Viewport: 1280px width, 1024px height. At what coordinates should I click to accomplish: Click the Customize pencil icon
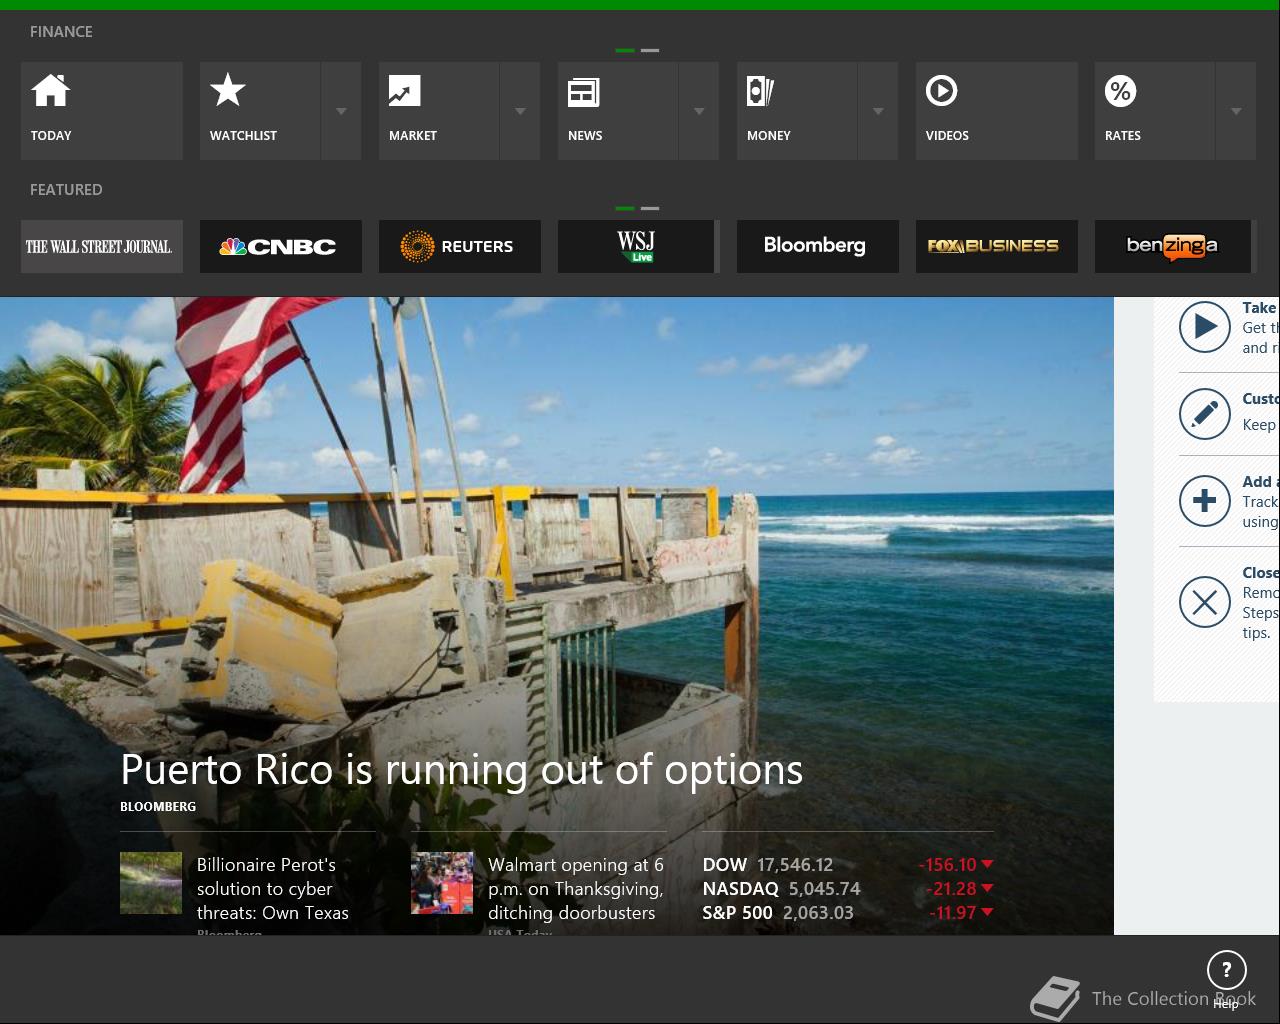pyautogui.click(x=1205, y=414)
